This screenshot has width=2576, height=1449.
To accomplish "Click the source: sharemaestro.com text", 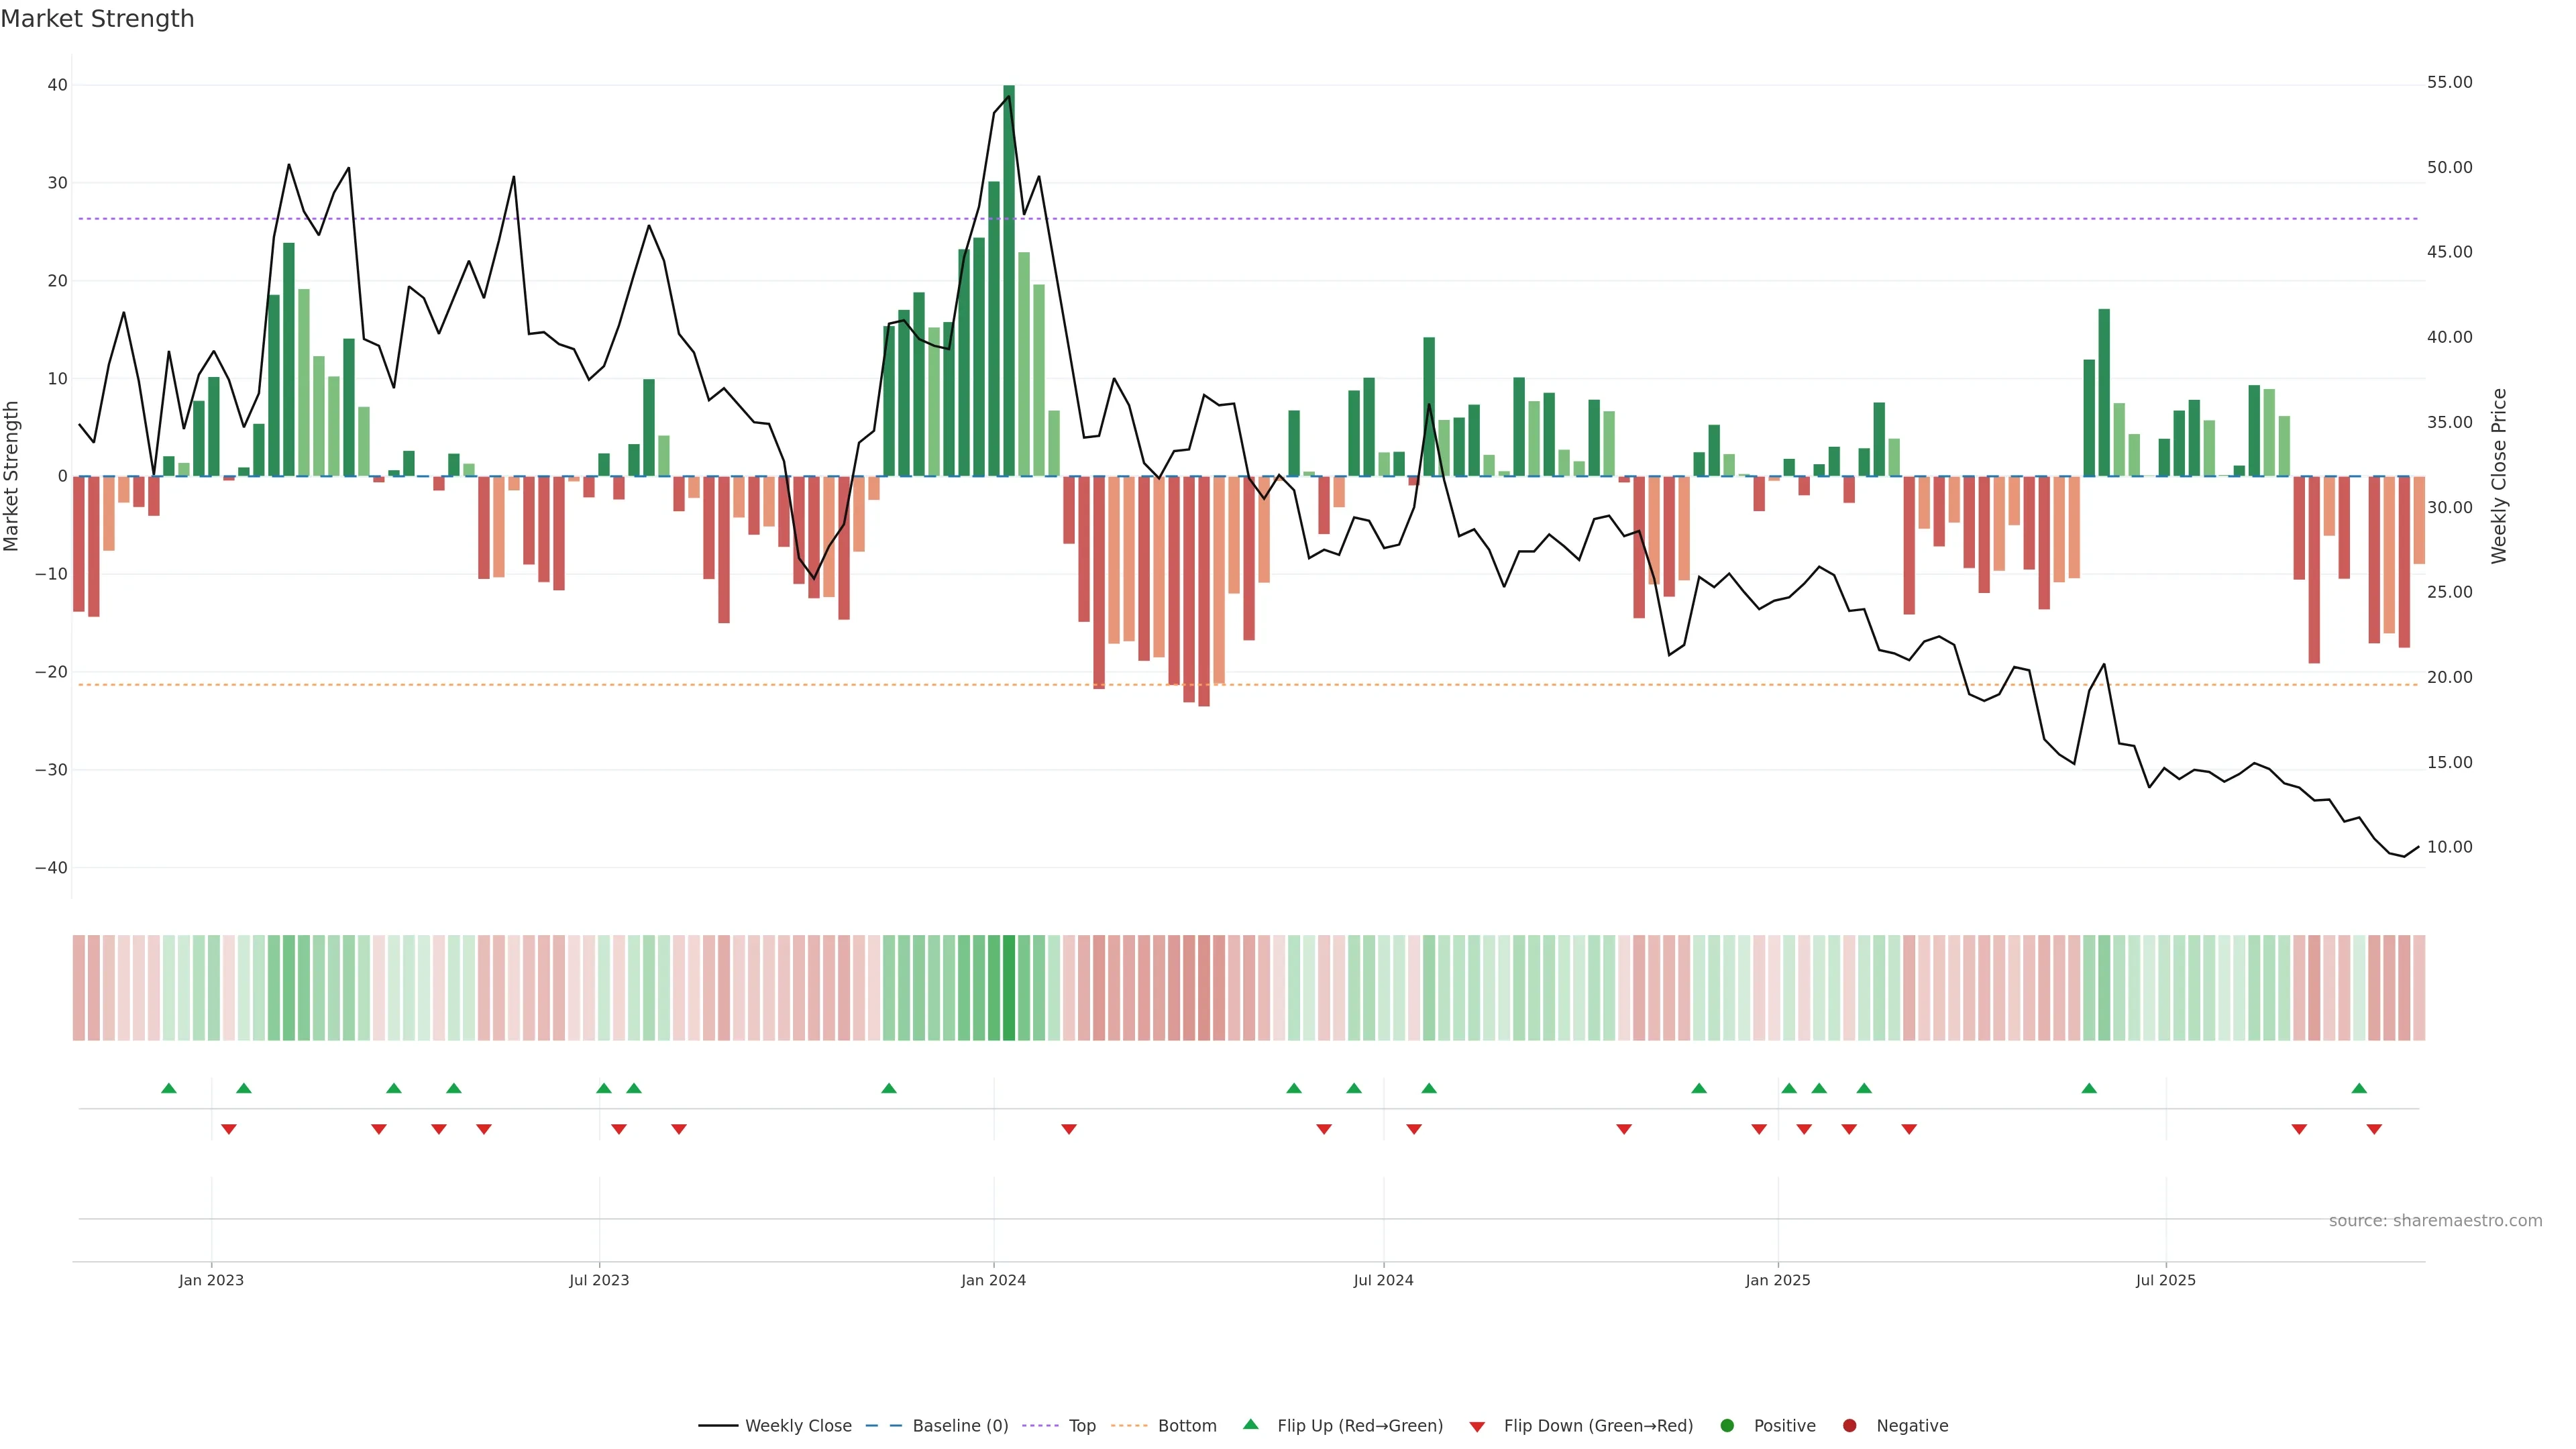I will pyautogui.click(x=2435, y=1221).
